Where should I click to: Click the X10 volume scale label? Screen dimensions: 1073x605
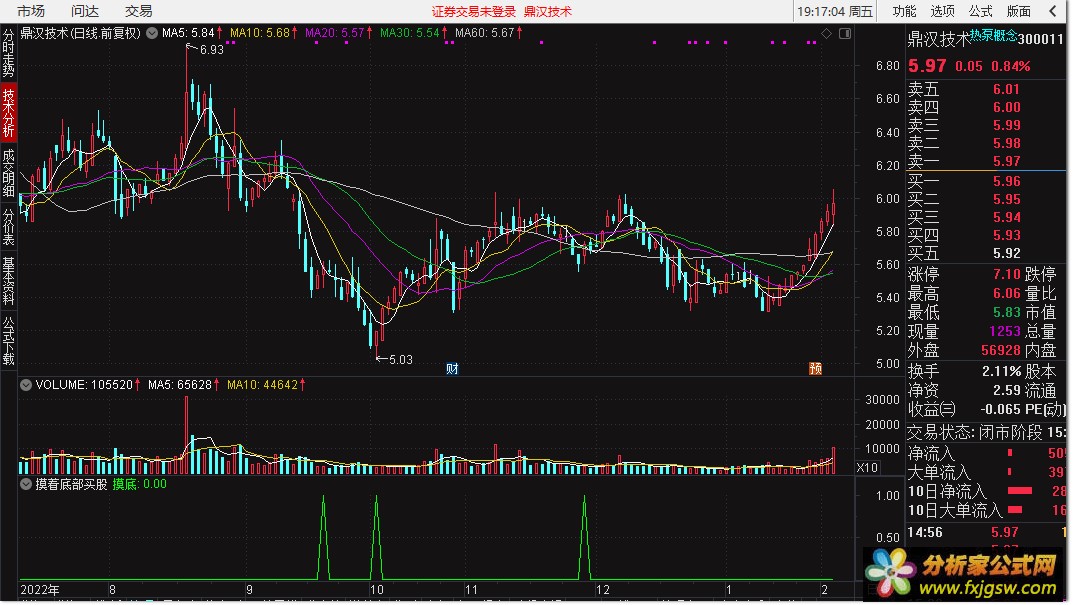coord(867,467)
